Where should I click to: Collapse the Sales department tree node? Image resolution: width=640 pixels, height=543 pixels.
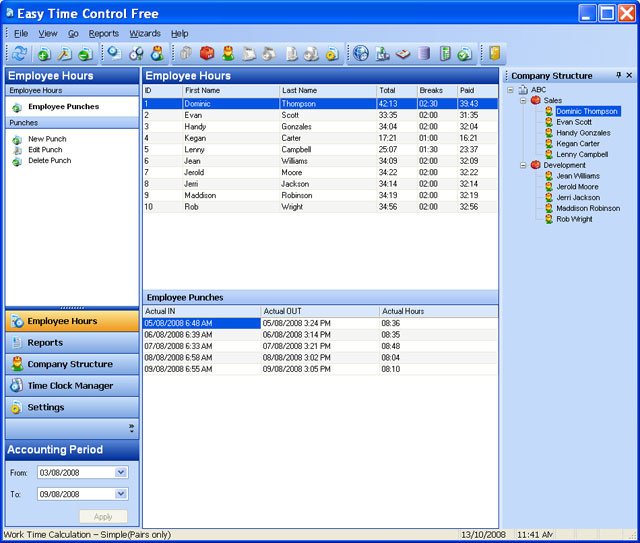coord(523,100)
